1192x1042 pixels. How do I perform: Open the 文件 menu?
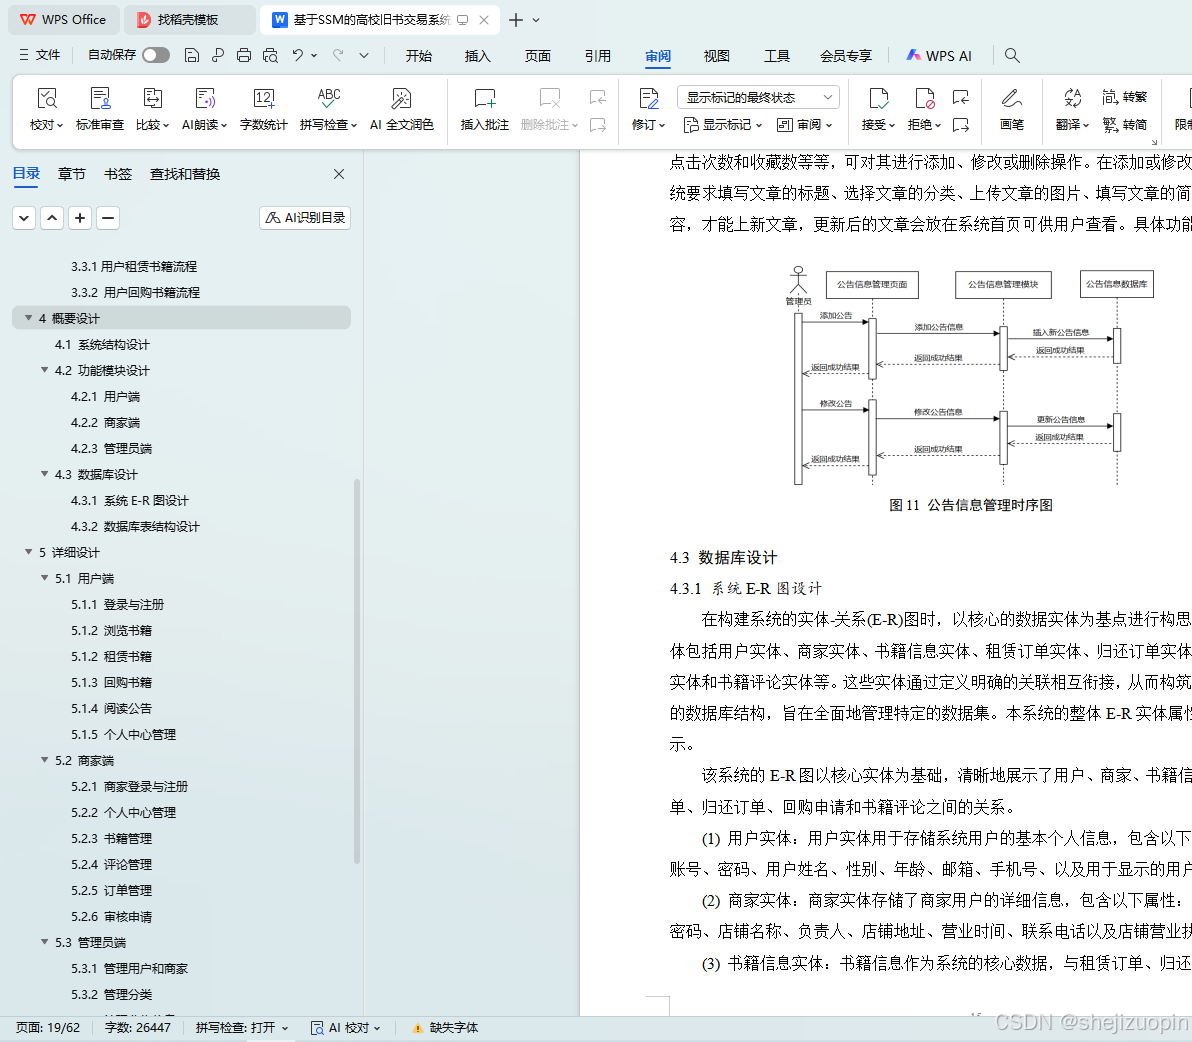point(40,55)
